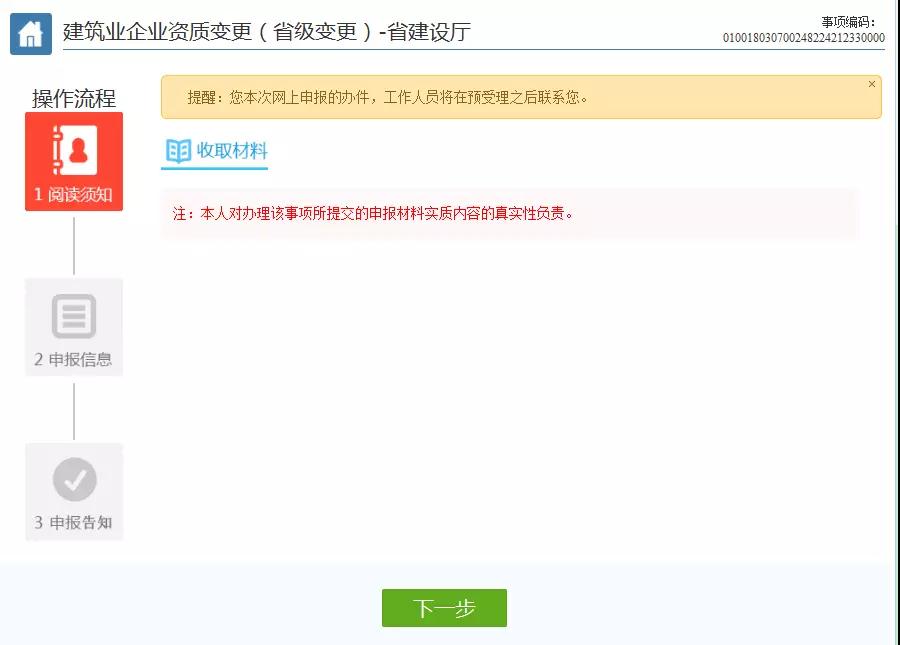Click the connector line between steps 1 and 2

coord(74,245)
